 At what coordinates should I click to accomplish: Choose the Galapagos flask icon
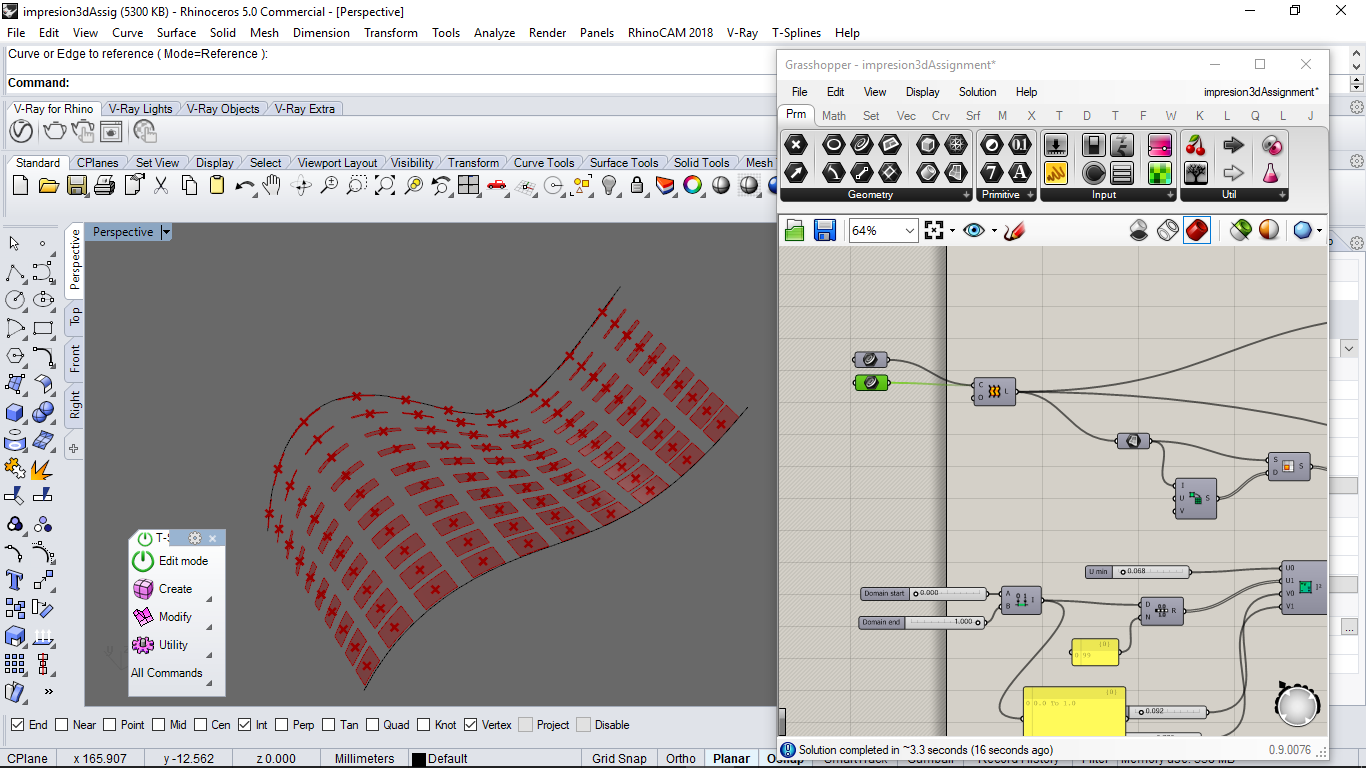pos(1271,173)
